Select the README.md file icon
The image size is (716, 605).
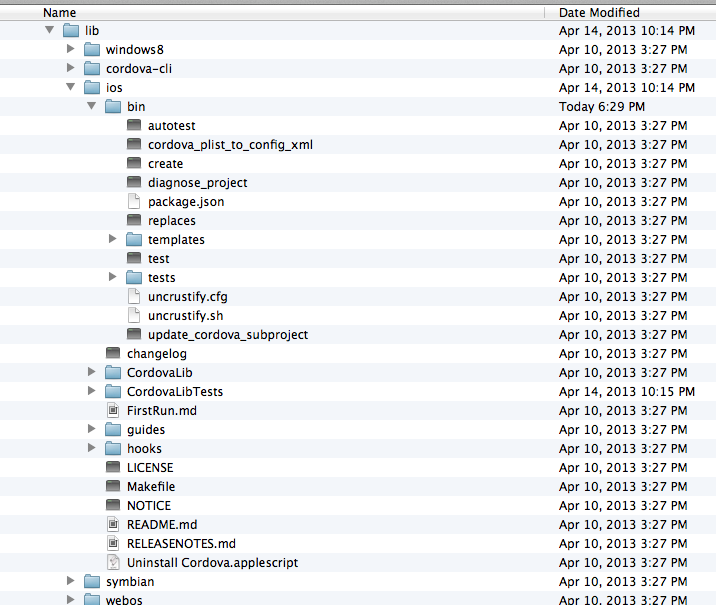tap(113, 524)
